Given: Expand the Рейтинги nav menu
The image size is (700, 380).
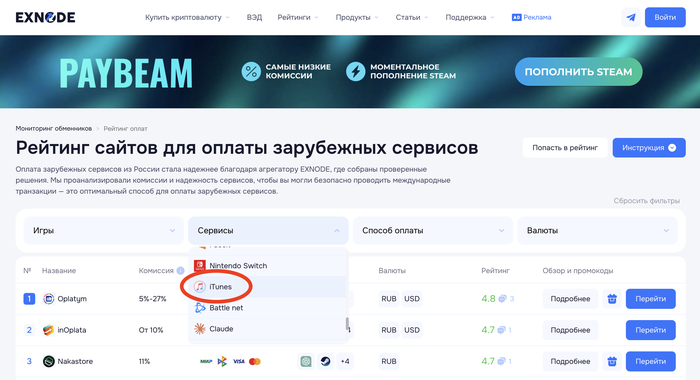Looking at the screenshot, I should 298,17.
